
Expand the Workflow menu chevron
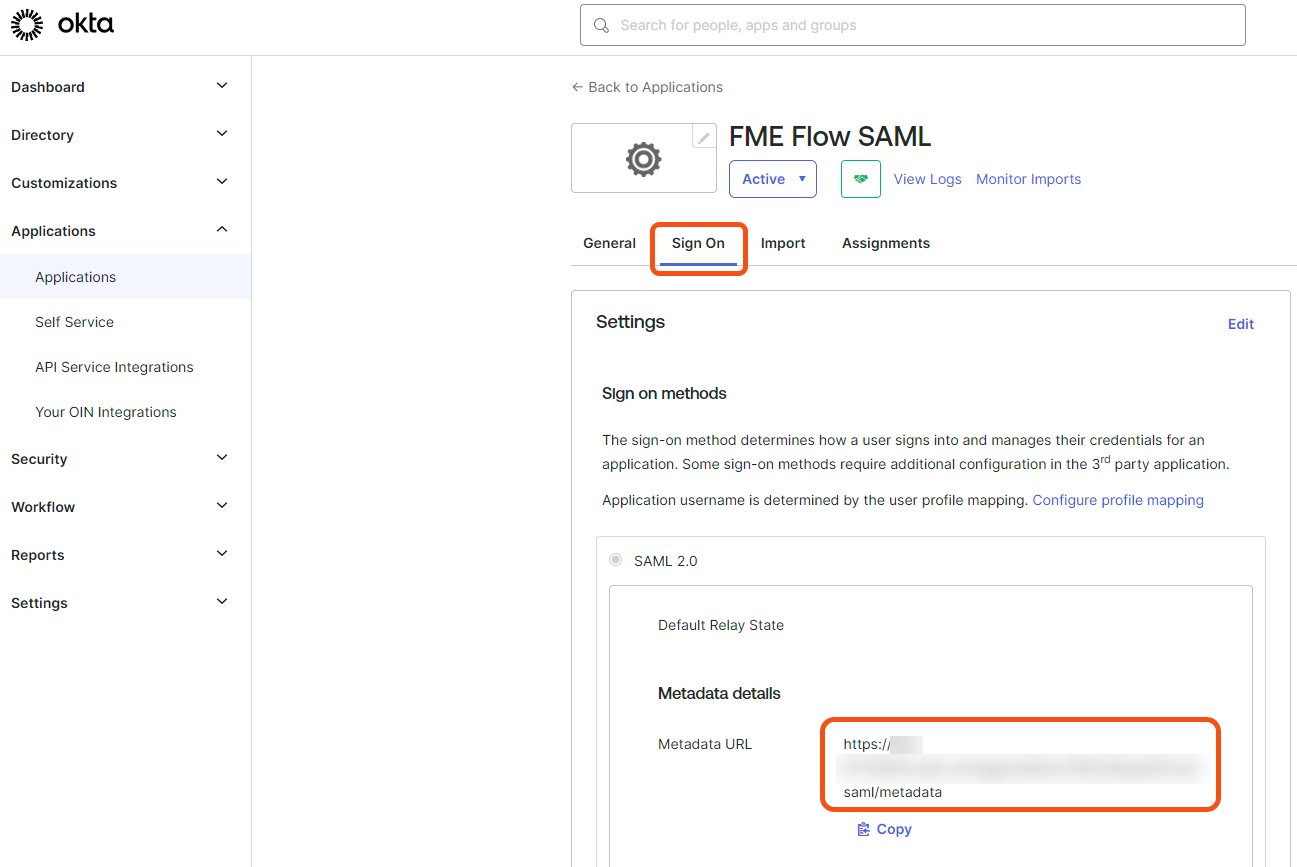coord(222,506)
